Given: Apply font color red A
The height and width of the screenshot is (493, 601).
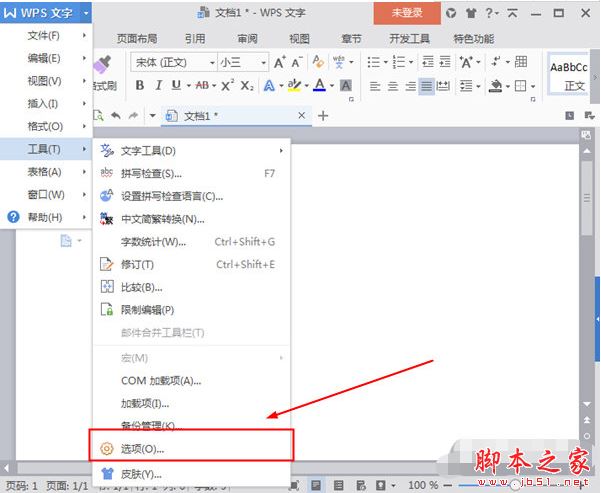Looking at the screenshot, I should (x=319, y=85).
